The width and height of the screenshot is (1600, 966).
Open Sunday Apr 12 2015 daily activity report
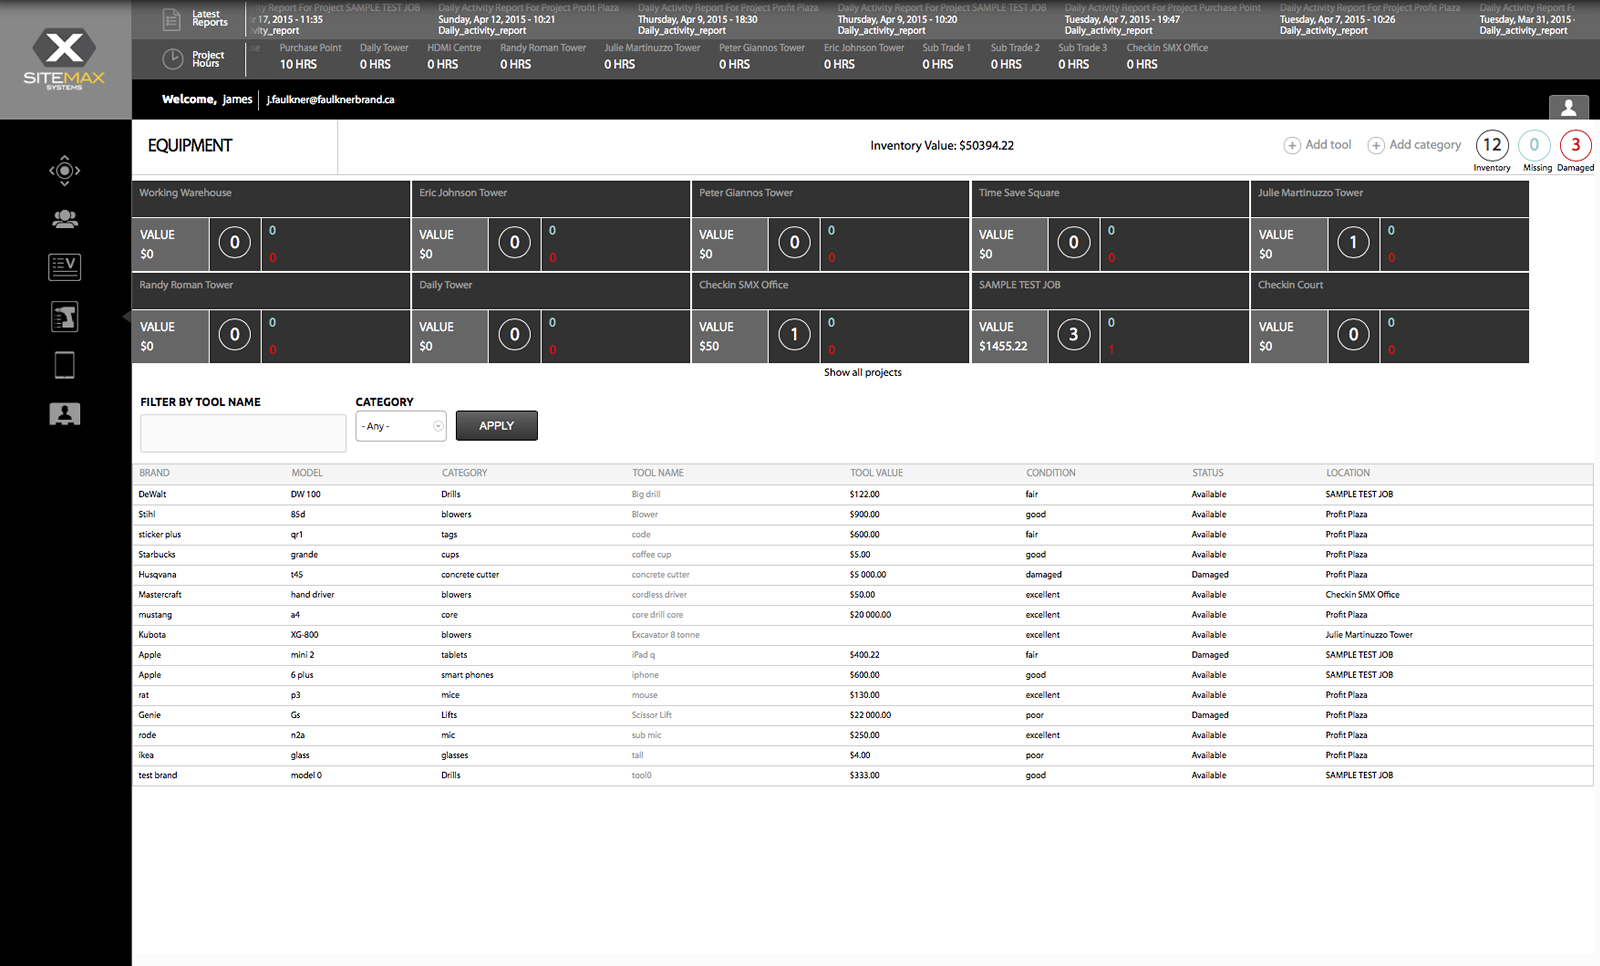pyautogui.click(x=528, y=19)
